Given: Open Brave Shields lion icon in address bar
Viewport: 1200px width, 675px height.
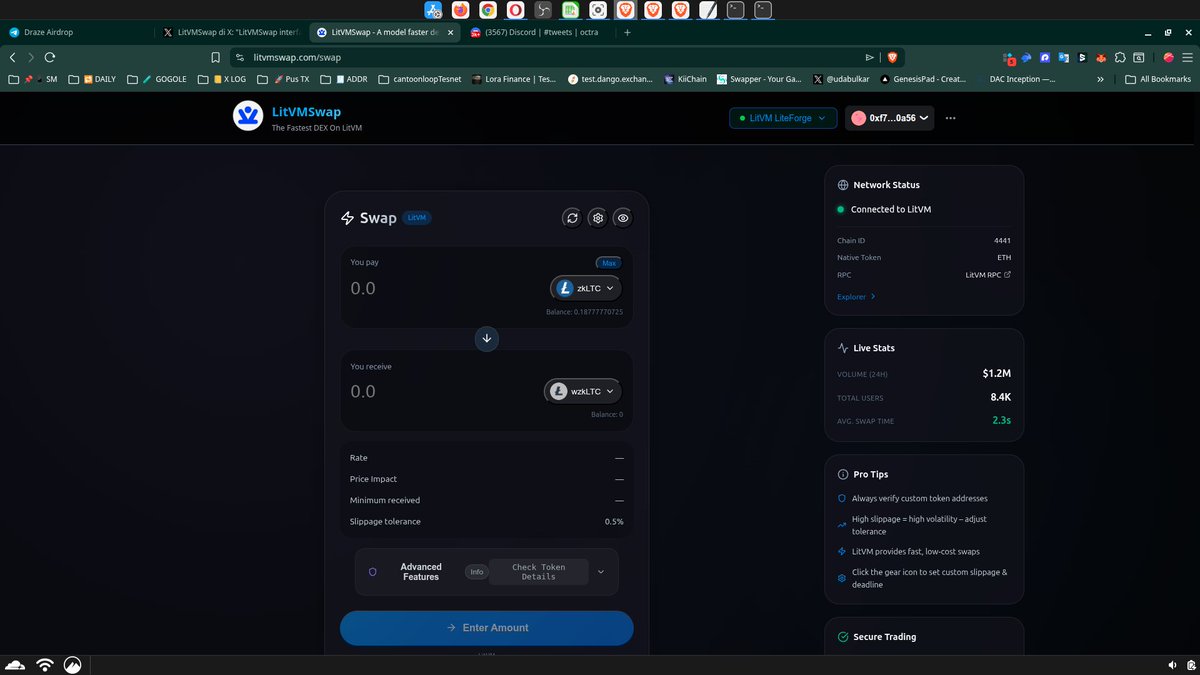Looking at the screenshot, I should tap(891, 58).
